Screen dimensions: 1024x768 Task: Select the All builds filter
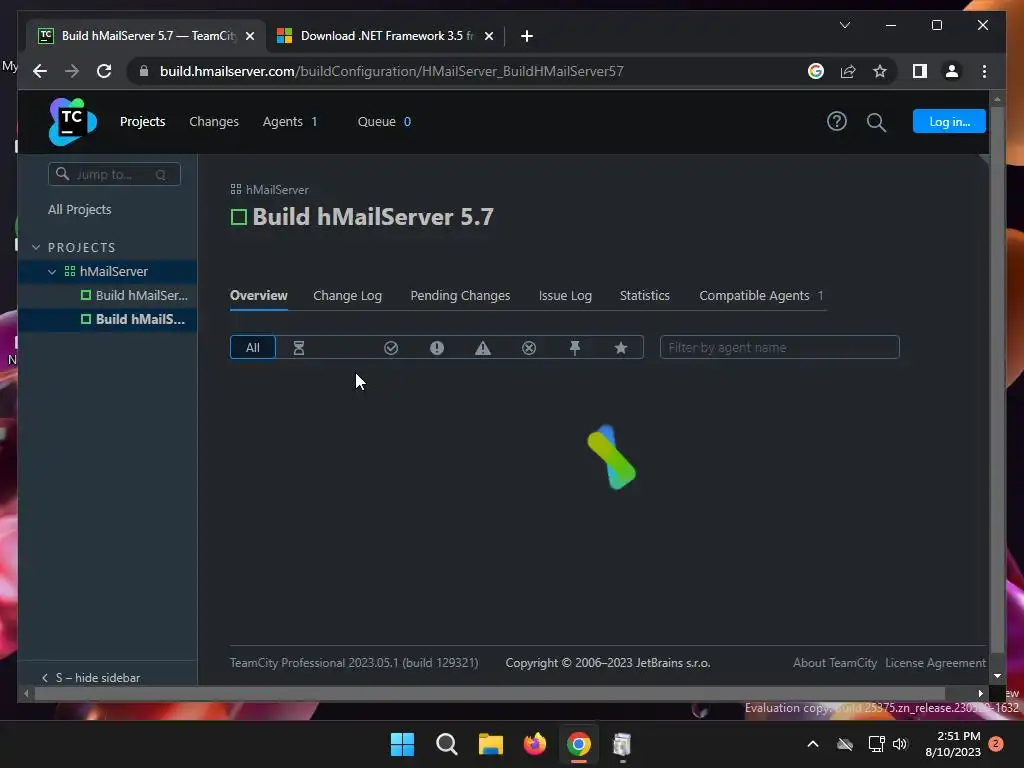coord(253,347)
